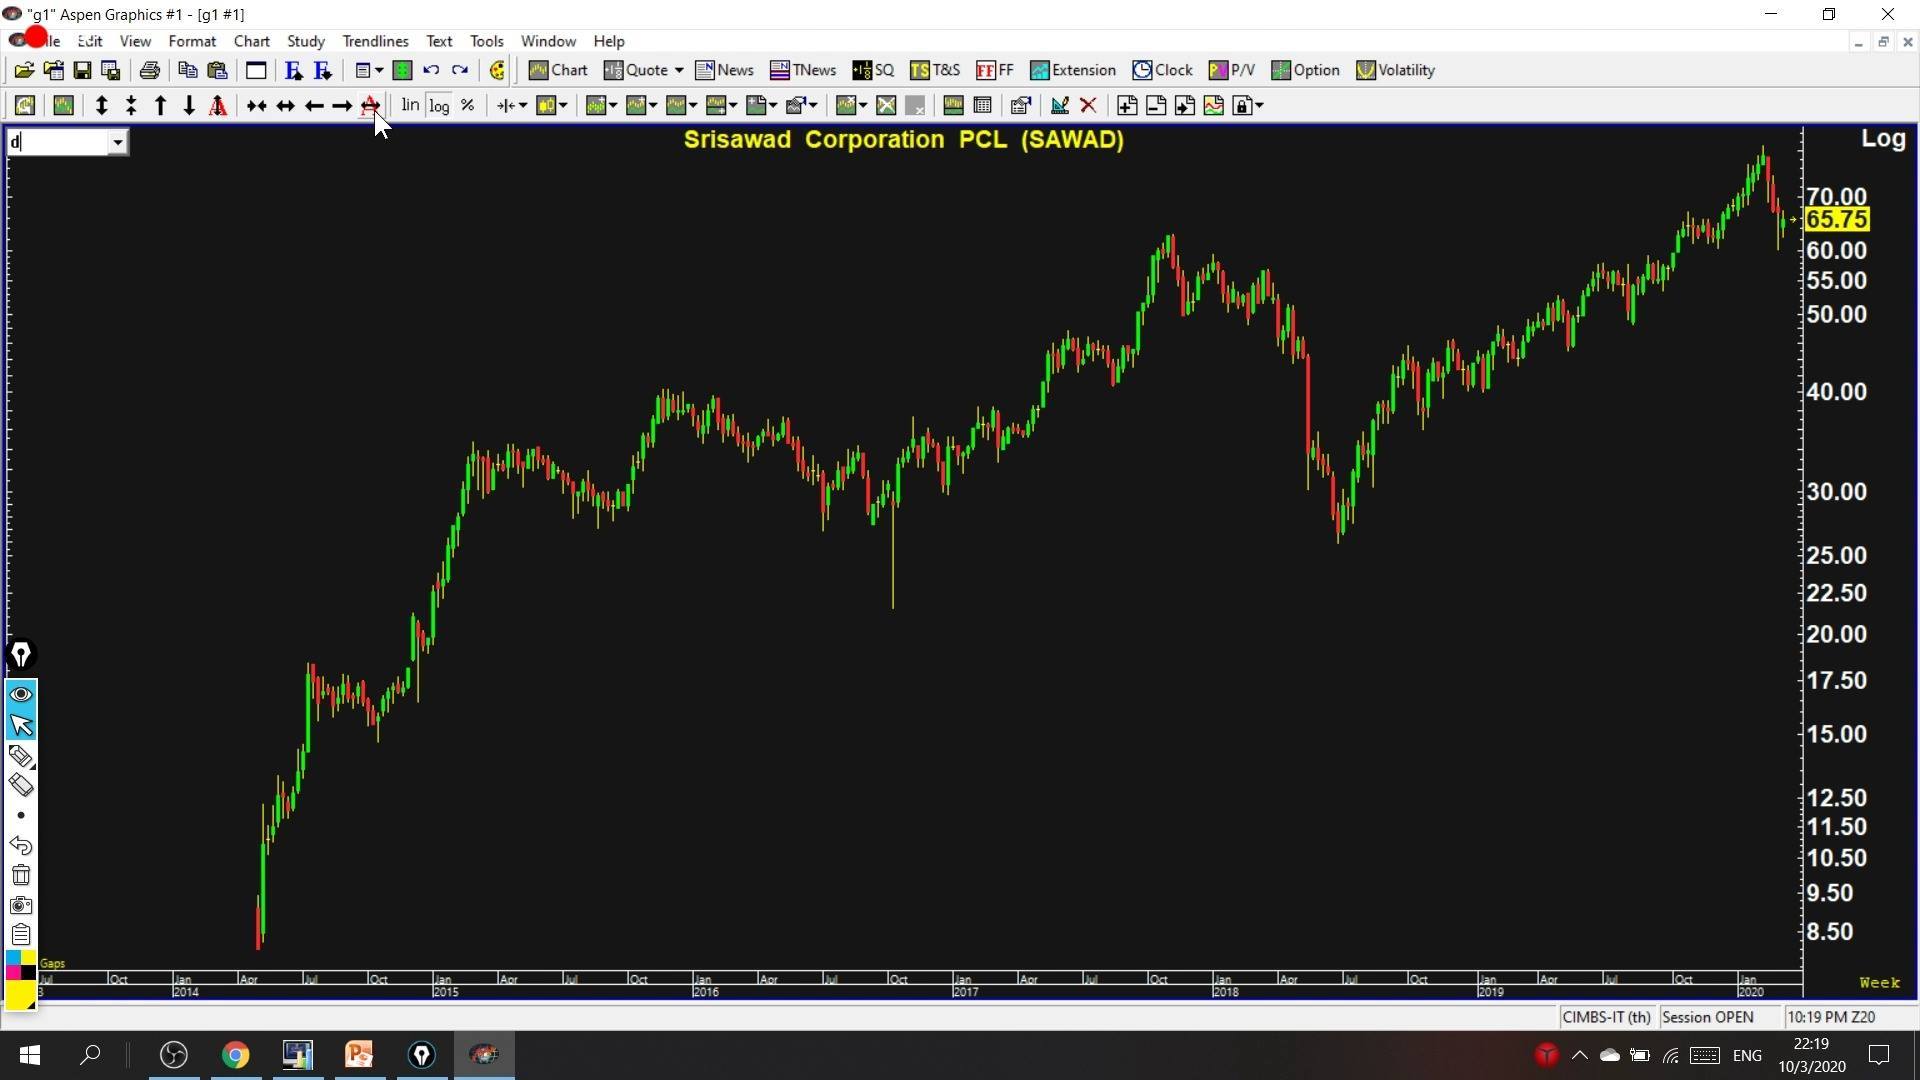This screenshot has height=1080, width=1920.
Task: Click the Save floppy disk icon
Action: point(82,71)
